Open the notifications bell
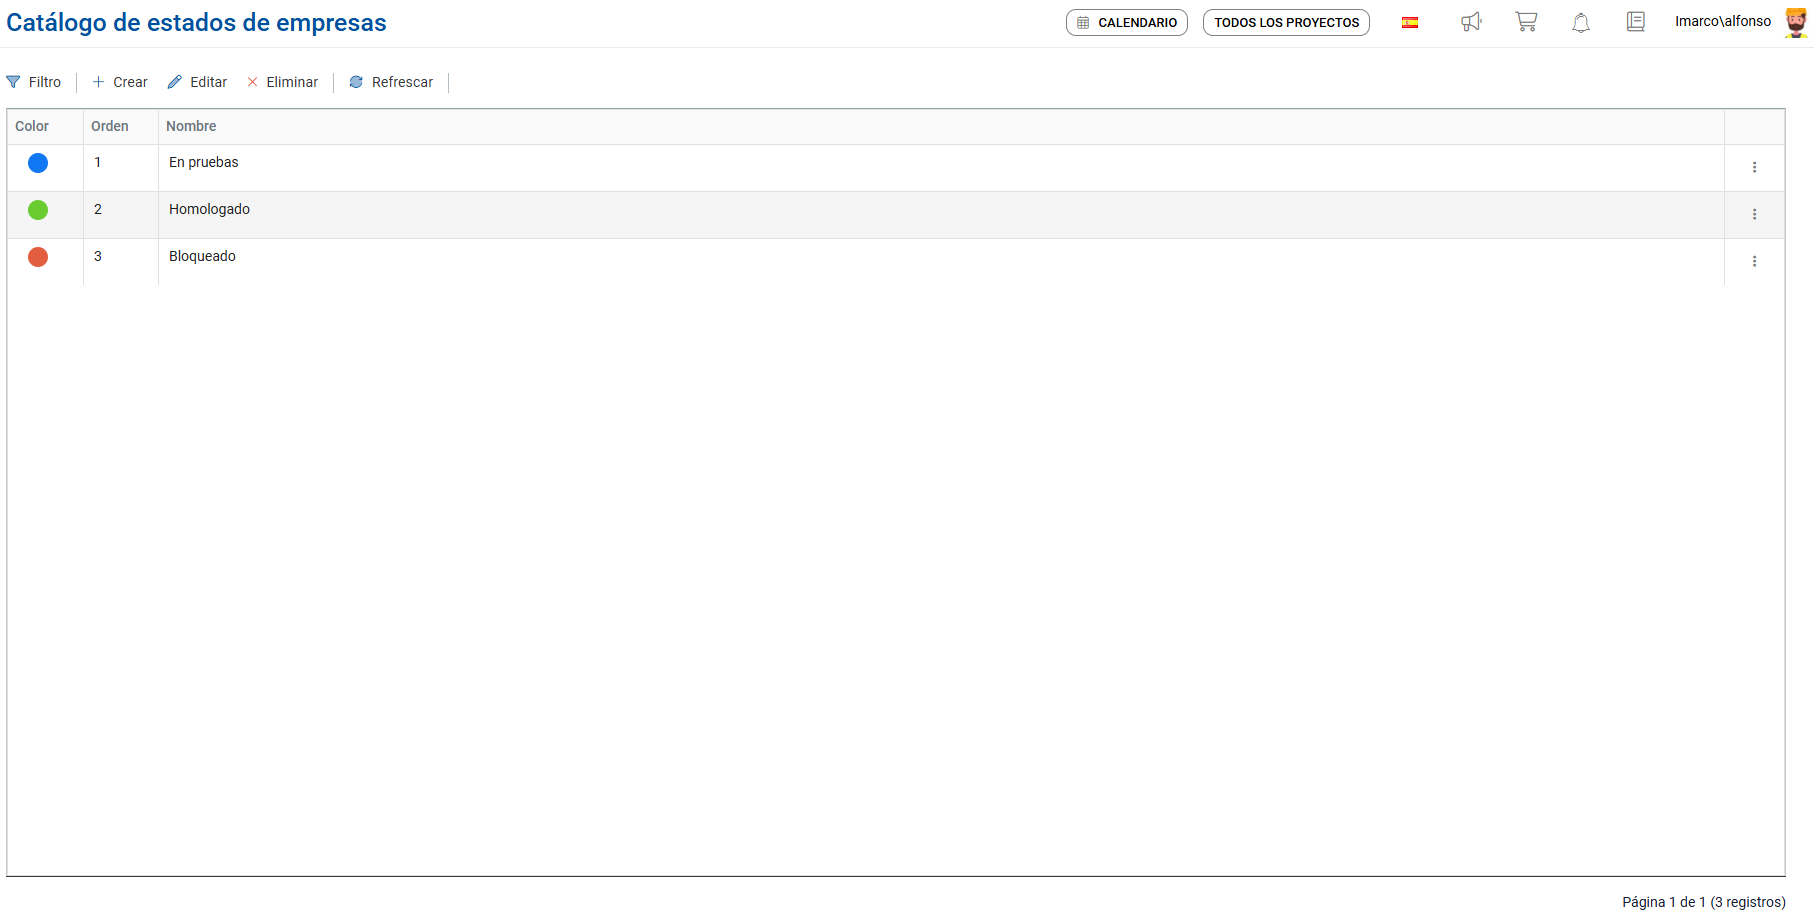 tap(1581, 22)
